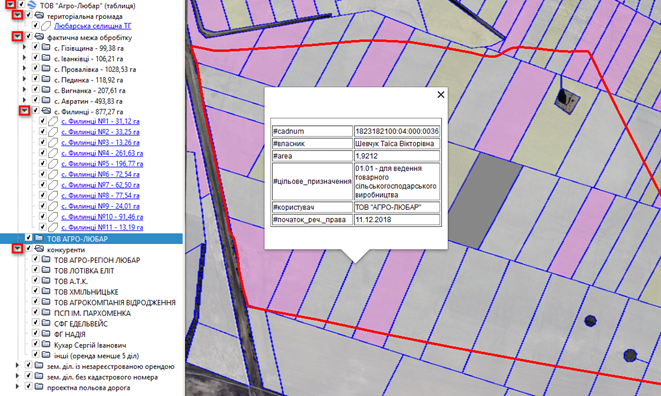This screenshot has height=396, width=661.
Task: Click folder icon of ТОВ А.Т.К.
Action: coord(46,280)
